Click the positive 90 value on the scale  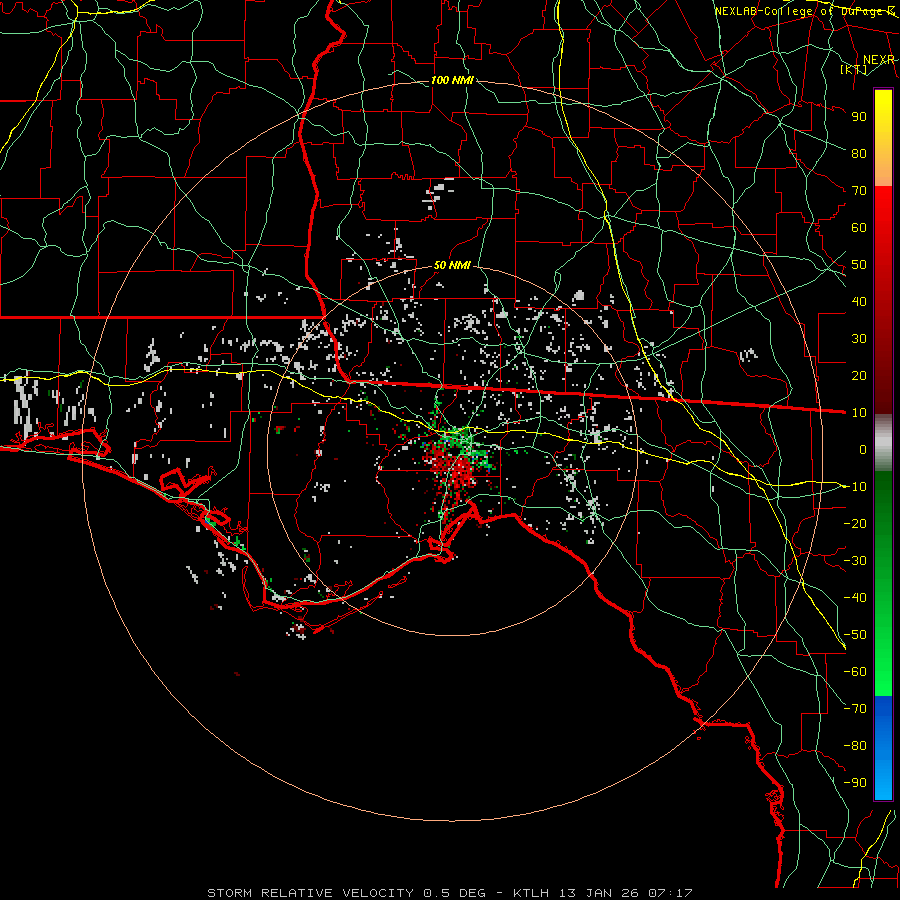pyautogui.click(x=859, y=117)
